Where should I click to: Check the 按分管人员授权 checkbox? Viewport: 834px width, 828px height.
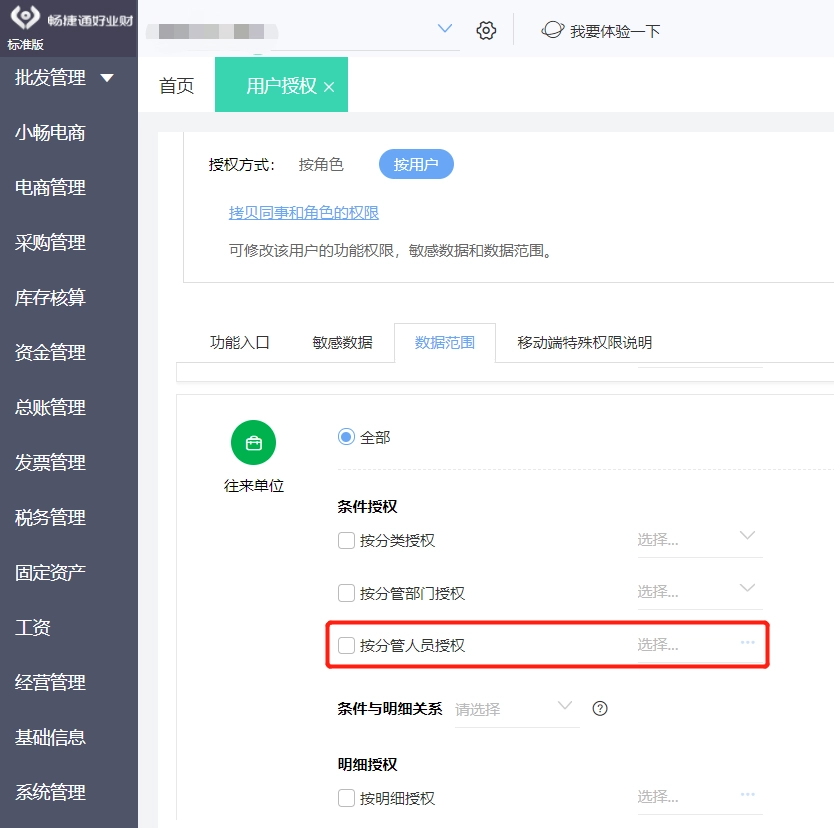(346, 645)
